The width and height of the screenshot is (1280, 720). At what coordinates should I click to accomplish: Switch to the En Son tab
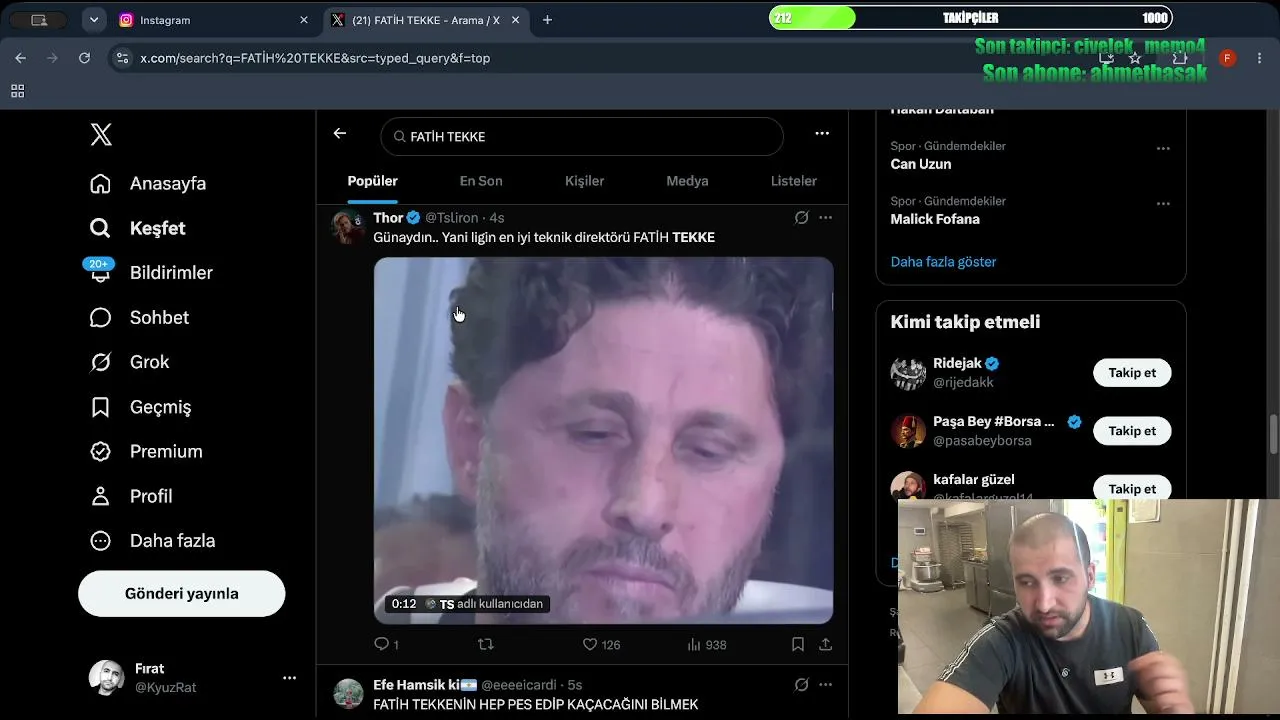click(481, 181)
